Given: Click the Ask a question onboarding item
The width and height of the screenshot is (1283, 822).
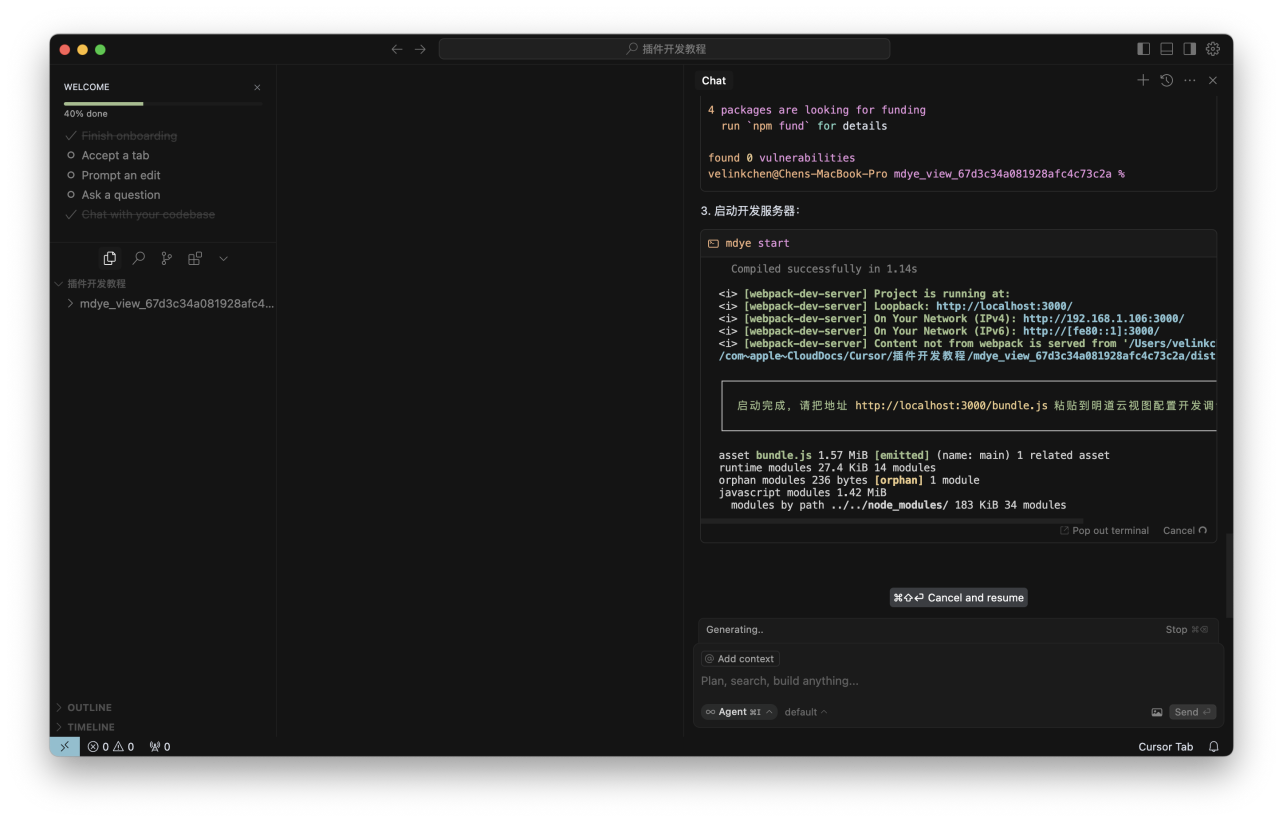Looking at the screenshot, I should [121, 195].
